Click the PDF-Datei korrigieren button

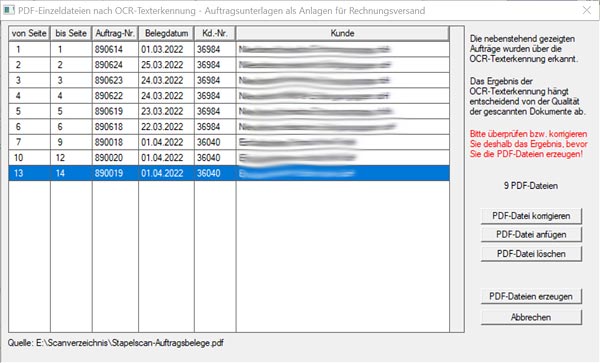click(x=531, y=216)
